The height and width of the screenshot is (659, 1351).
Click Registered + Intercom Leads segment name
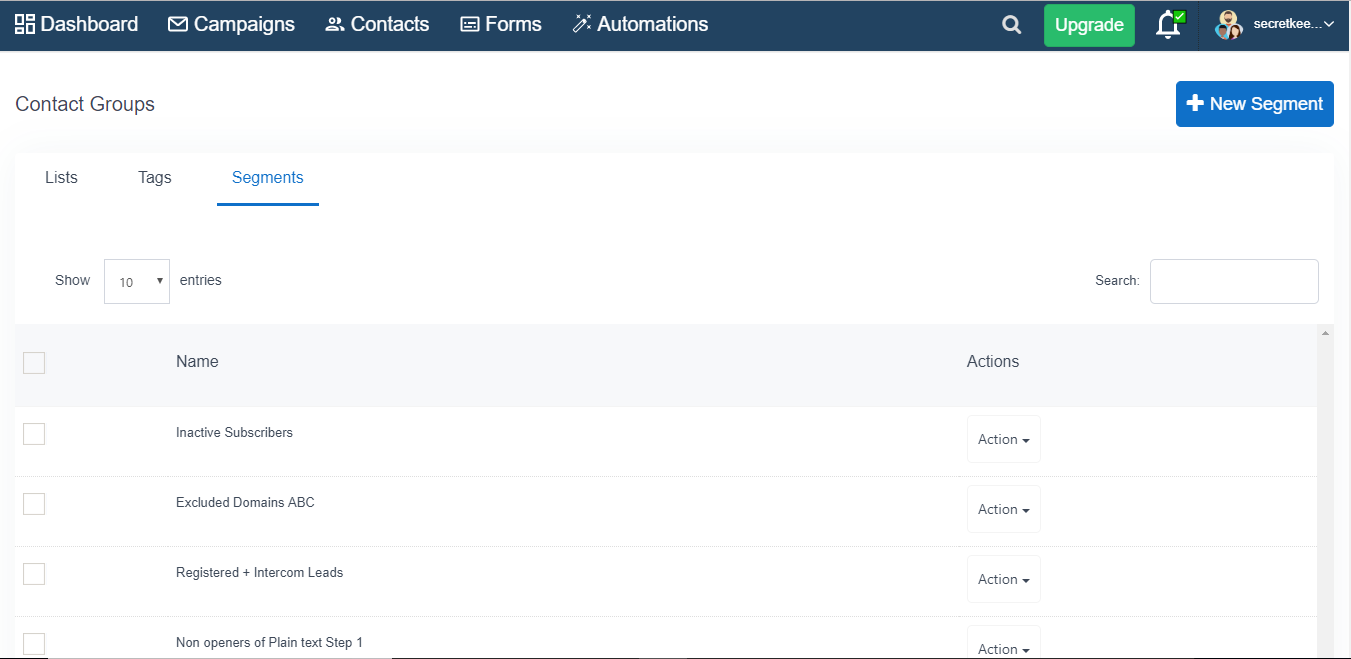pos(259,573)
